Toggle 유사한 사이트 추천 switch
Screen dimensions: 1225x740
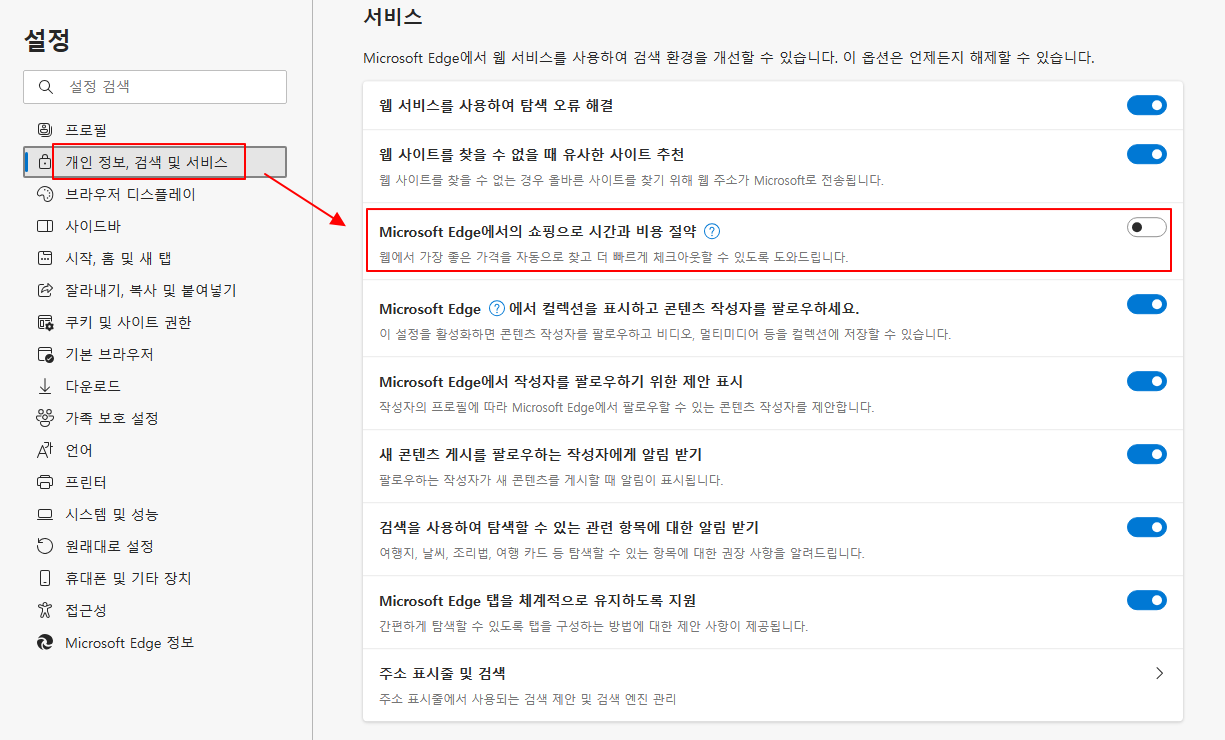(1146, 154)
